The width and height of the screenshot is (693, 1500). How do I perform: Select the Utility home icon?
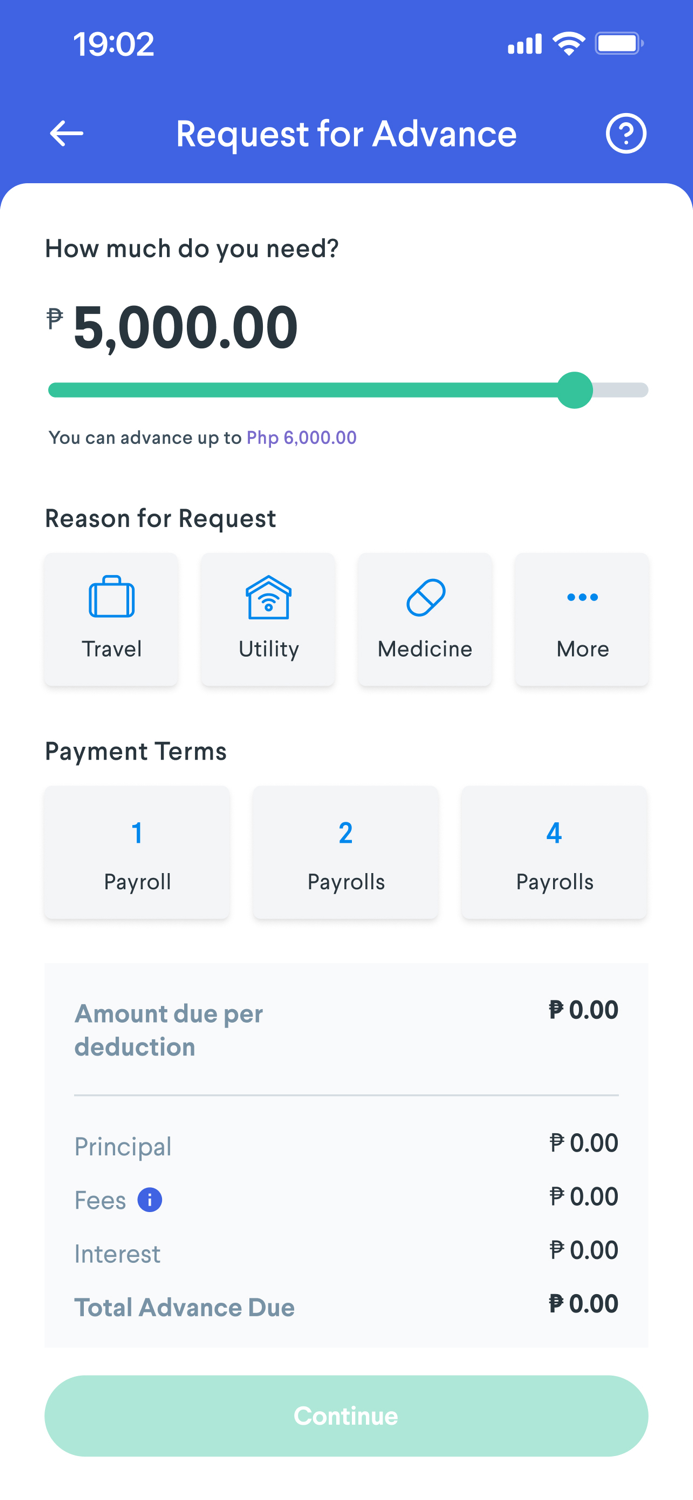268,596
